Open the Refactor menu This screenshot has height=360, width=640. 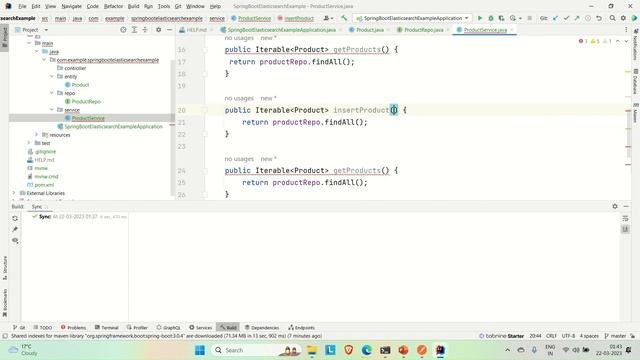pos(113,6)
